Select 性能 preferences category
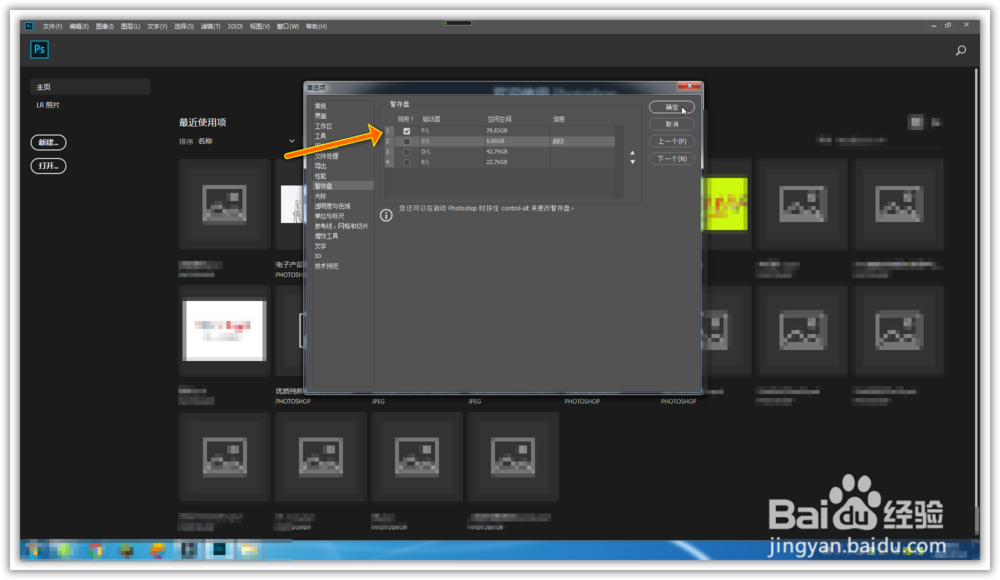This screenshot has height=580, width=1000. (x=320, y=176)
